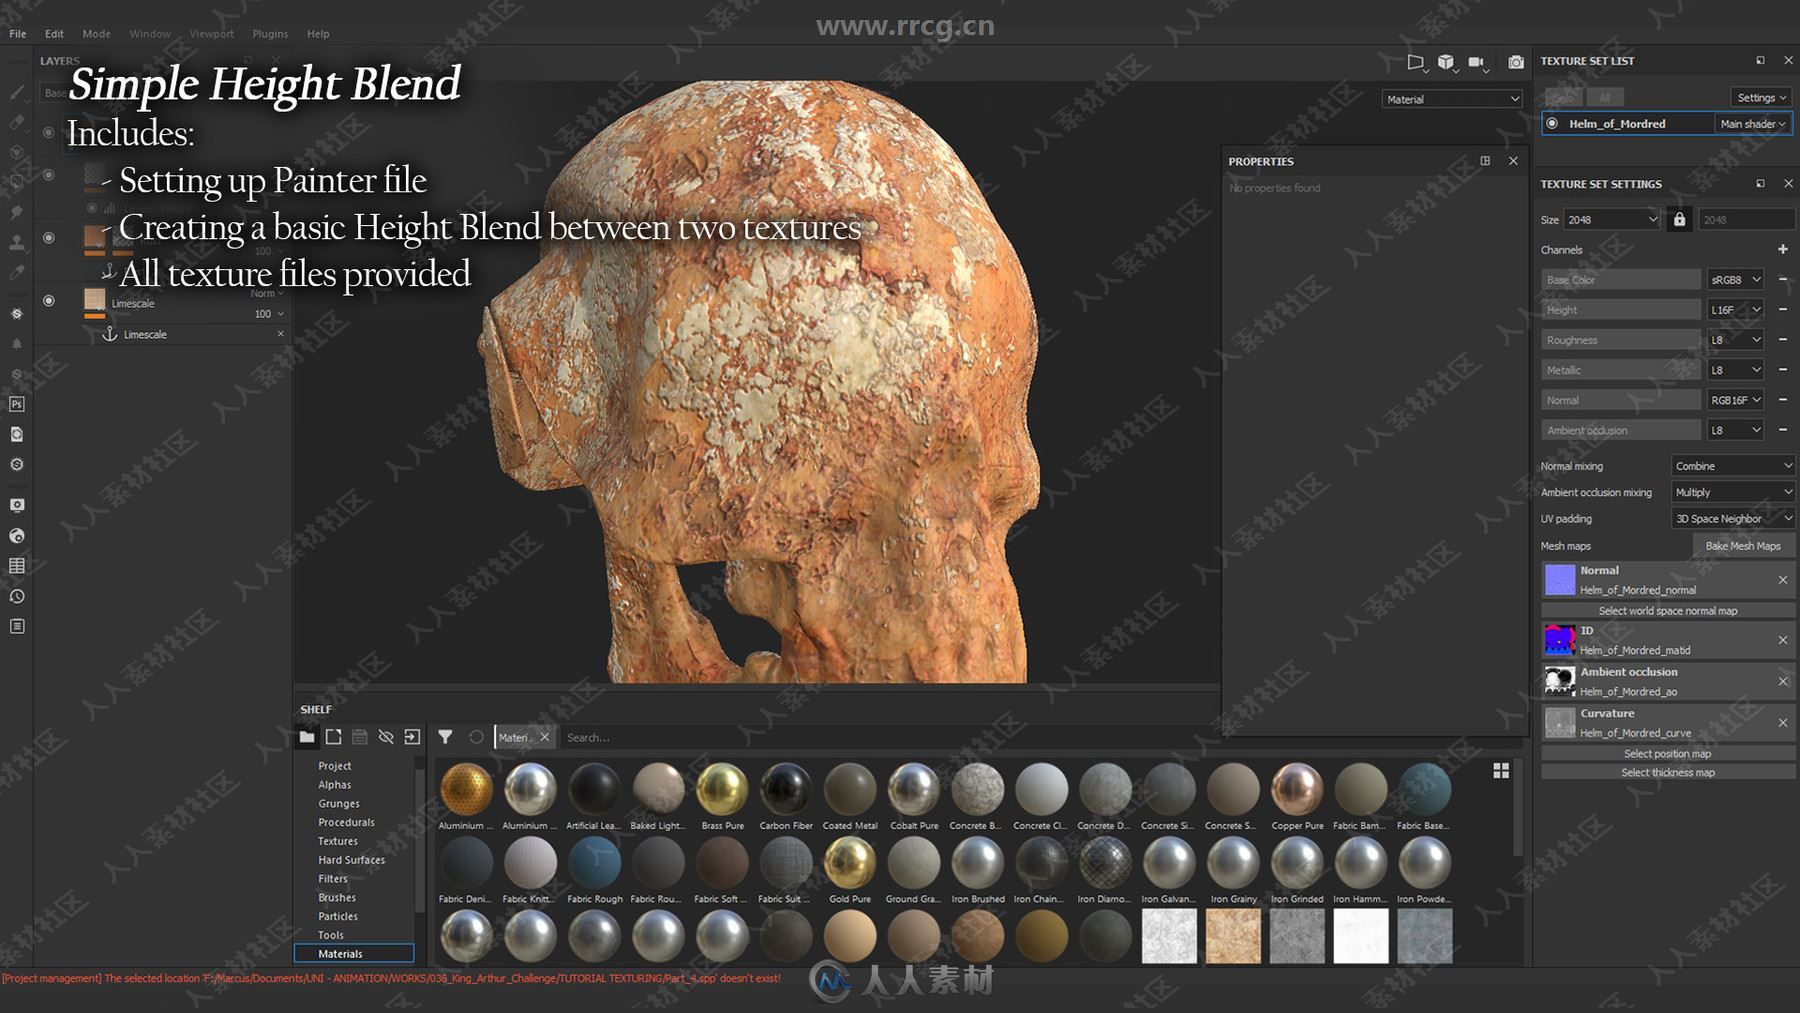Open the Ambient occlusion mixing Multiply dropdown
Screen dimensions: 1800x1013
[x=1733, y=492]
